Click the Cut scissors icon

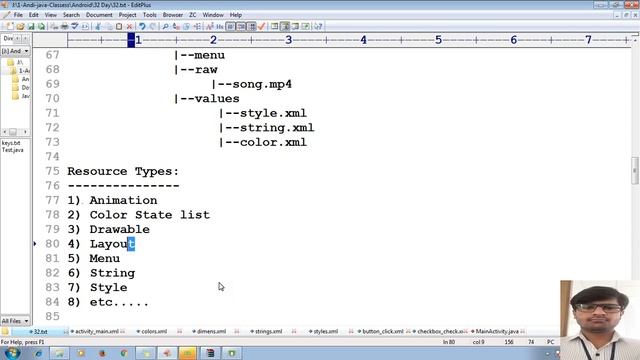click(x=98, y=27)
